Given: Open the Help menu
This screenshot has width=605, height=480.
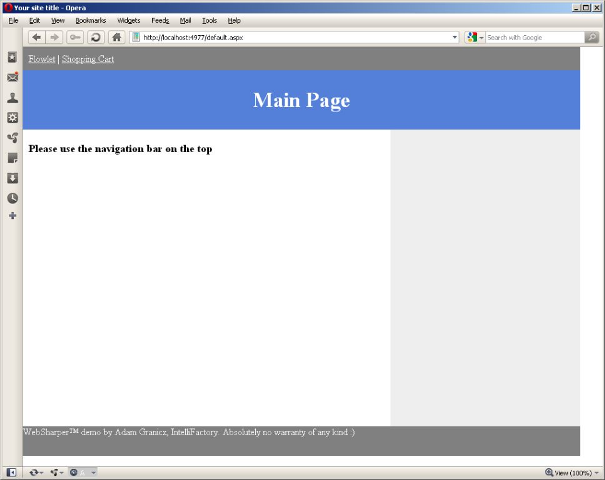Looking at the screenshot, I should click(234, 20).
